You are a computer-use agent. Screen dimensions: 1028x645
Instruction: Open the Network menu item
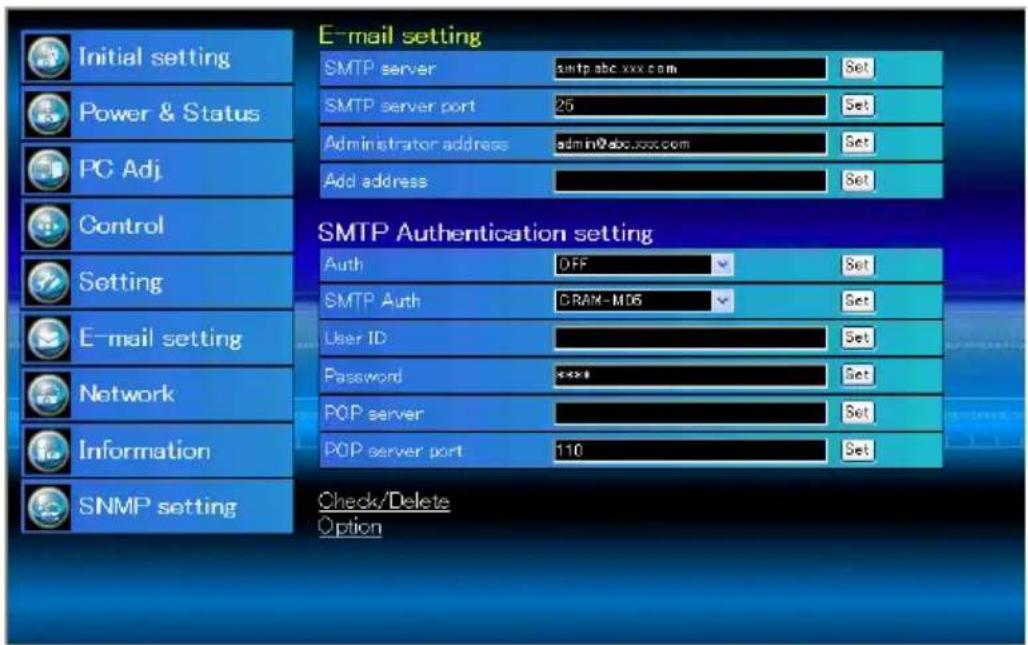click(x=157, y=395)
